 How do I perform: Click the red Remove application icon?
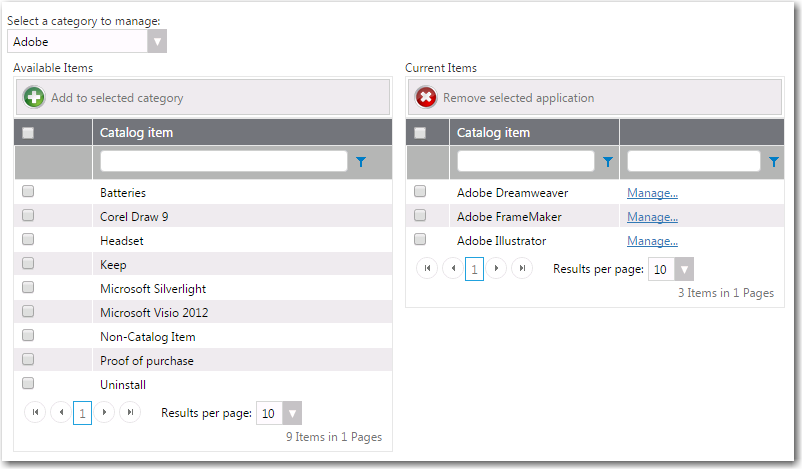pyautogui.click(x=426, y=97)
